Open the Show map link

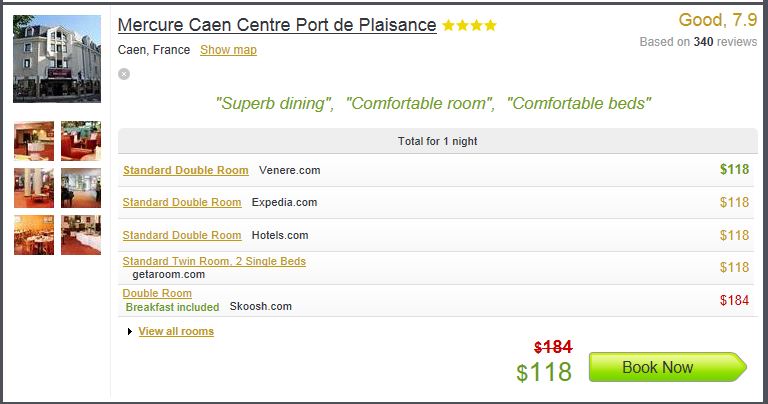[228, 50]
